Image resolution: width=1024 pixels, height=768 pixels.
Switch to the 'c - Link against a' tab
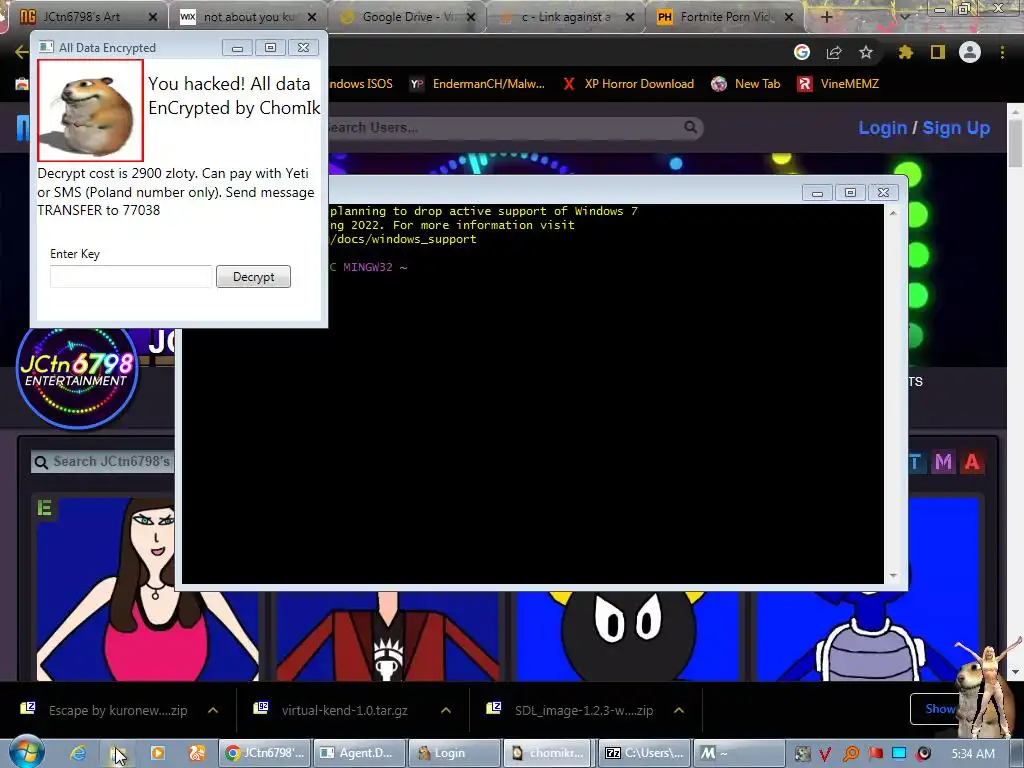[566, 17]
